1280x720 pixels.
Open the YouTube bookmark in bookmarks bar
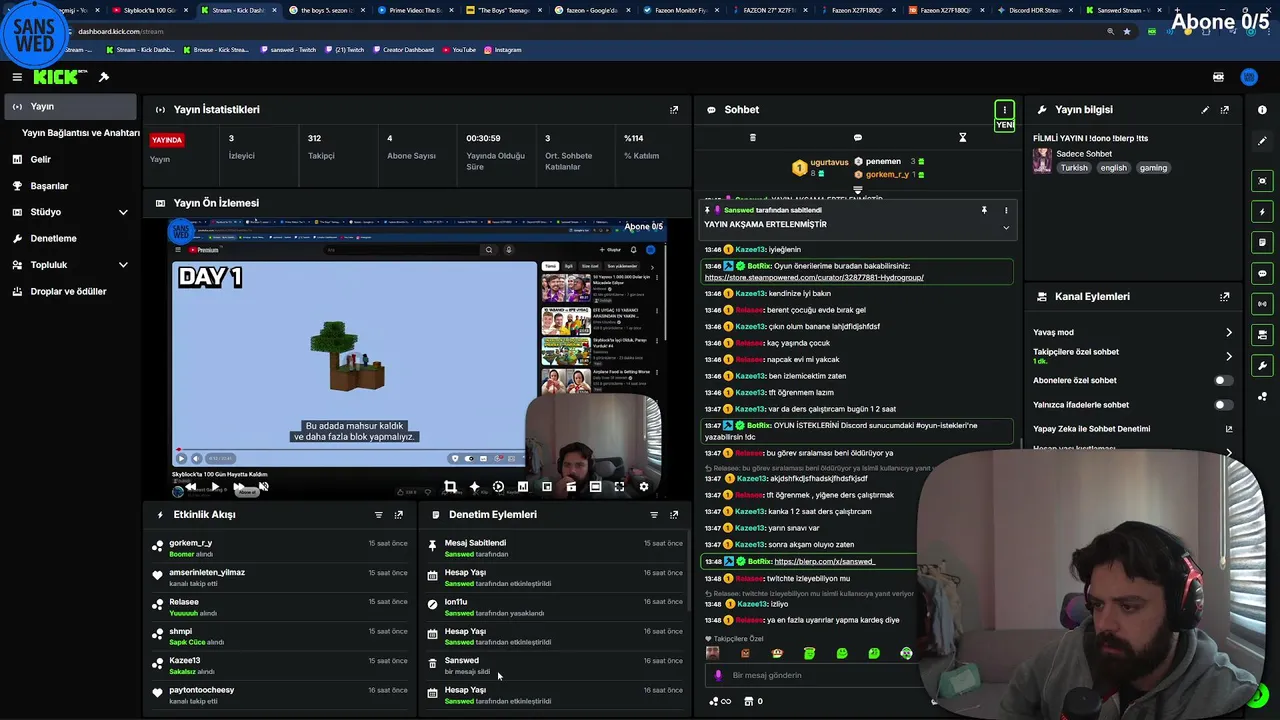(x=459, y=50)
